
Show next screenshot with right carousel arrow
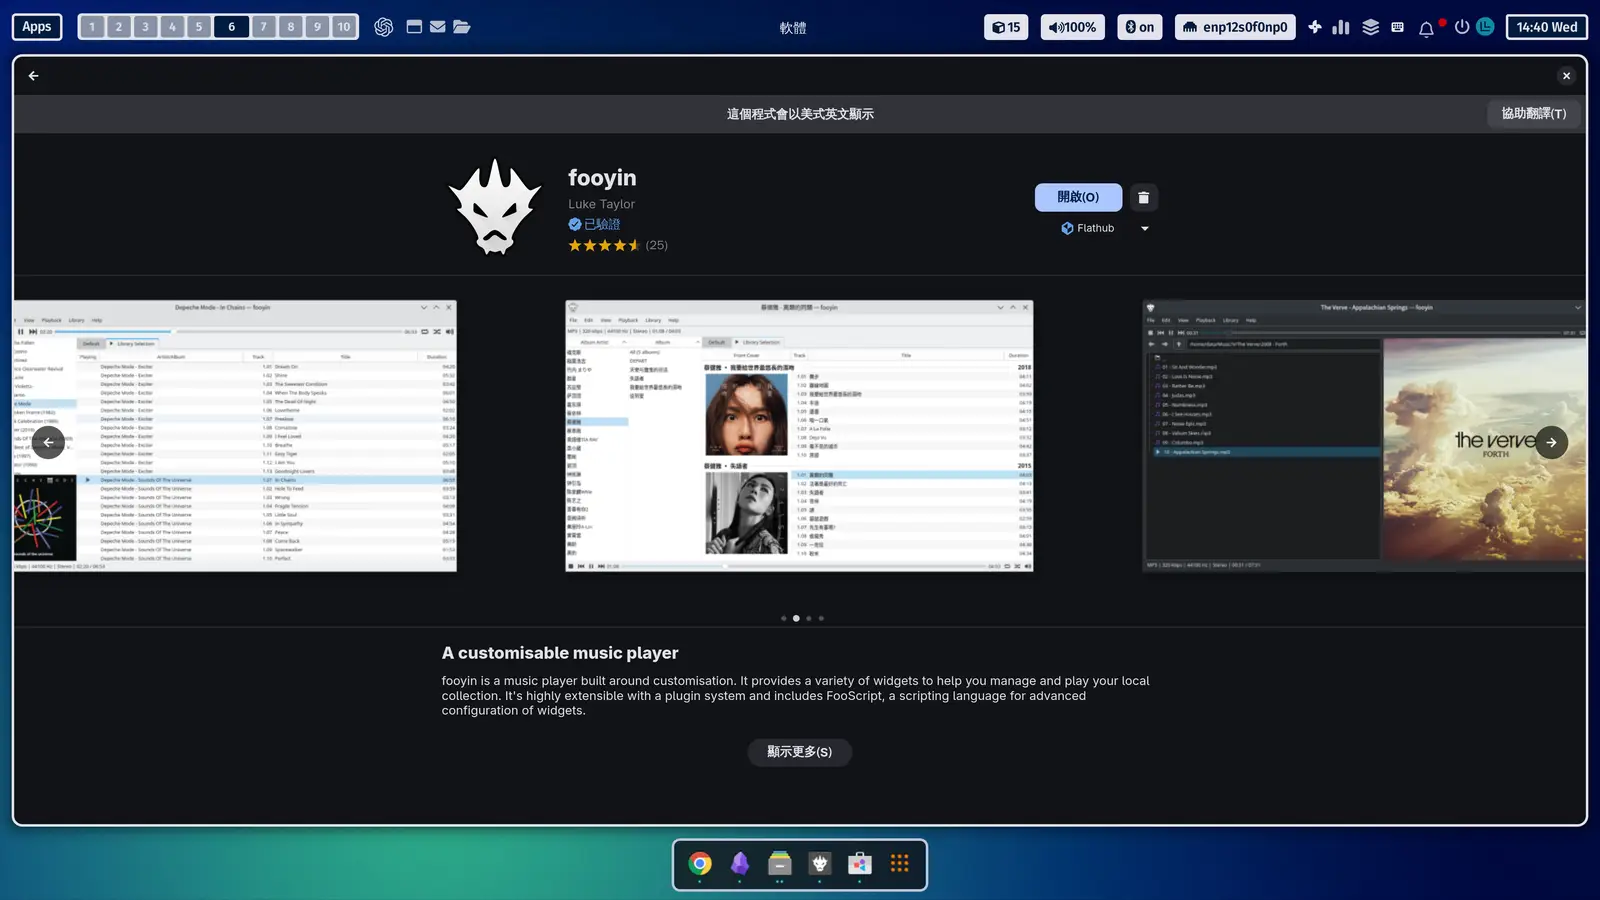coord(1551,442)
